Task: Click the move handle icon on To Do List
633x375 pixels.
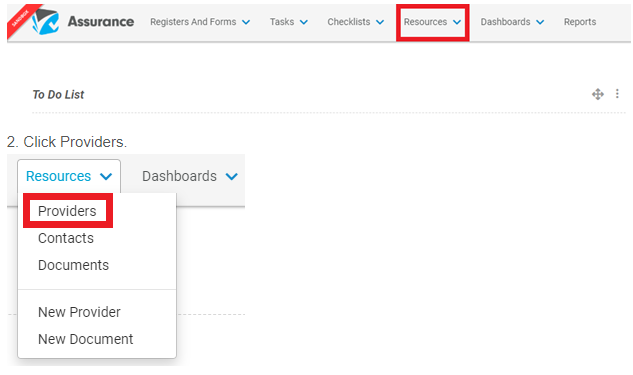Action: (x=597, y=94)
